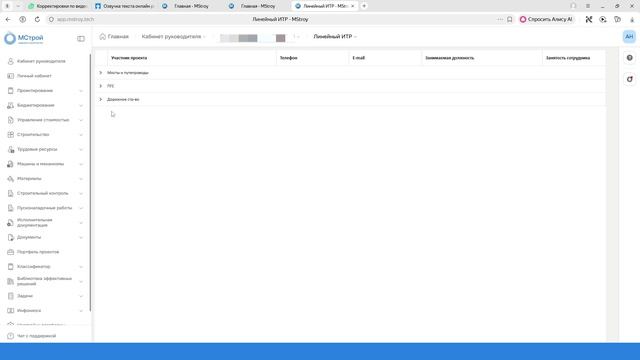The height and width of the screenshot is (360, 640).
Task: Expand the Трудовые ресурсы chevron
Action: 81,149
